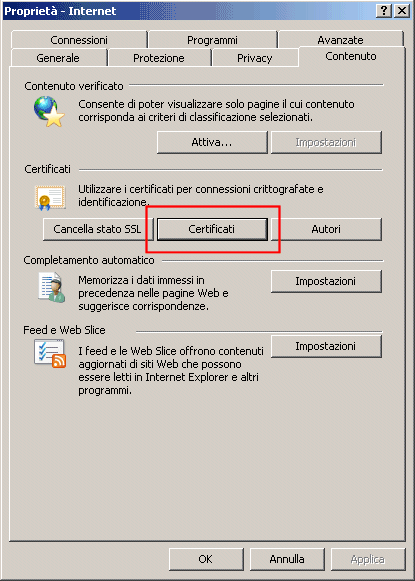Clear SSL state with Cancella stato SSL

coord(98,229)
